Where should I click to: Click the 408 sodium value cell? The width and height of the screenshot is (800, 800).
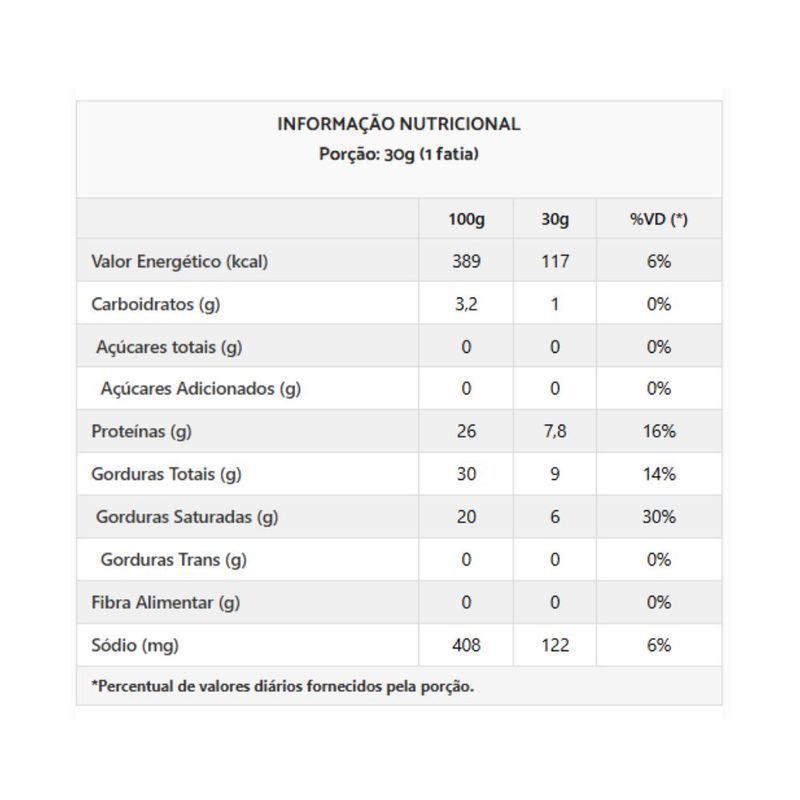tap(465, 645)
